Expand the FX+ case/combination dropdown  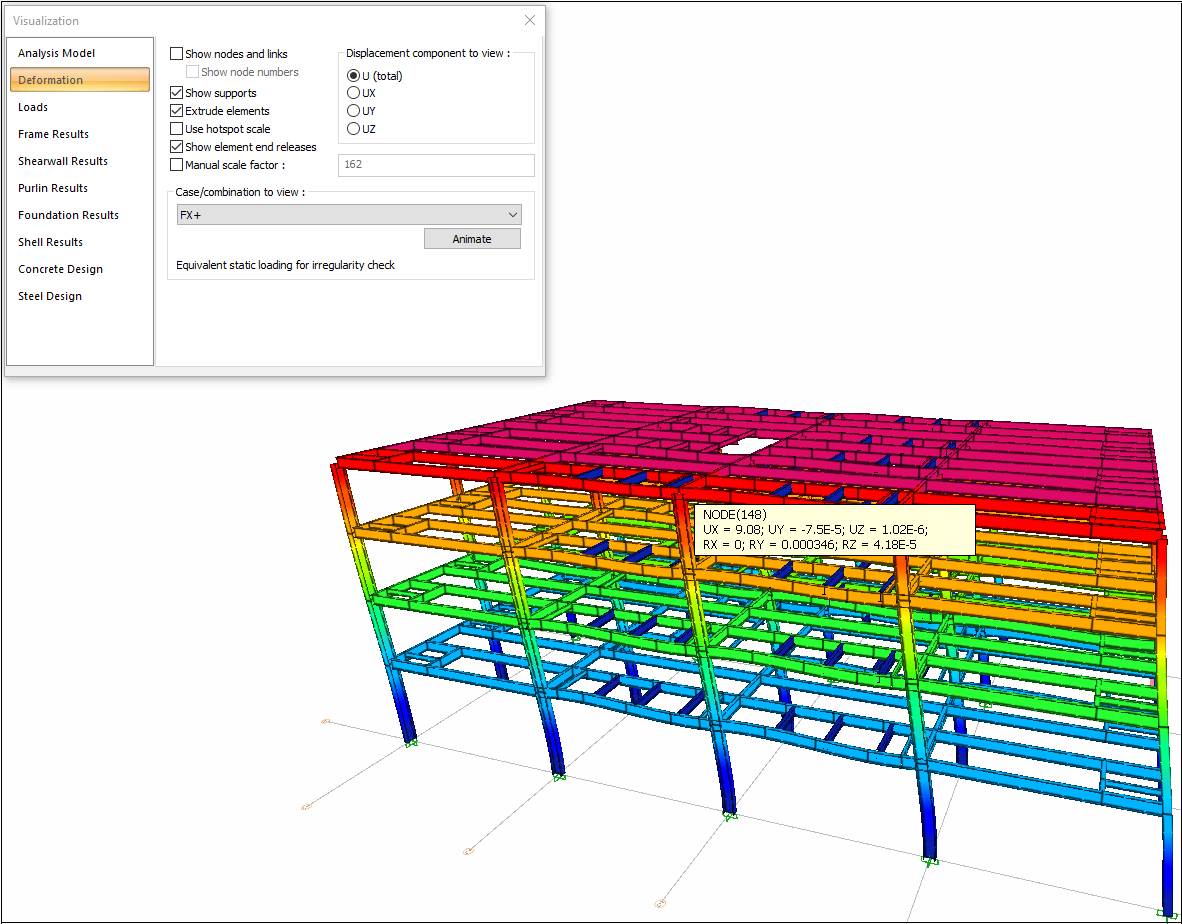click(349, 215)
